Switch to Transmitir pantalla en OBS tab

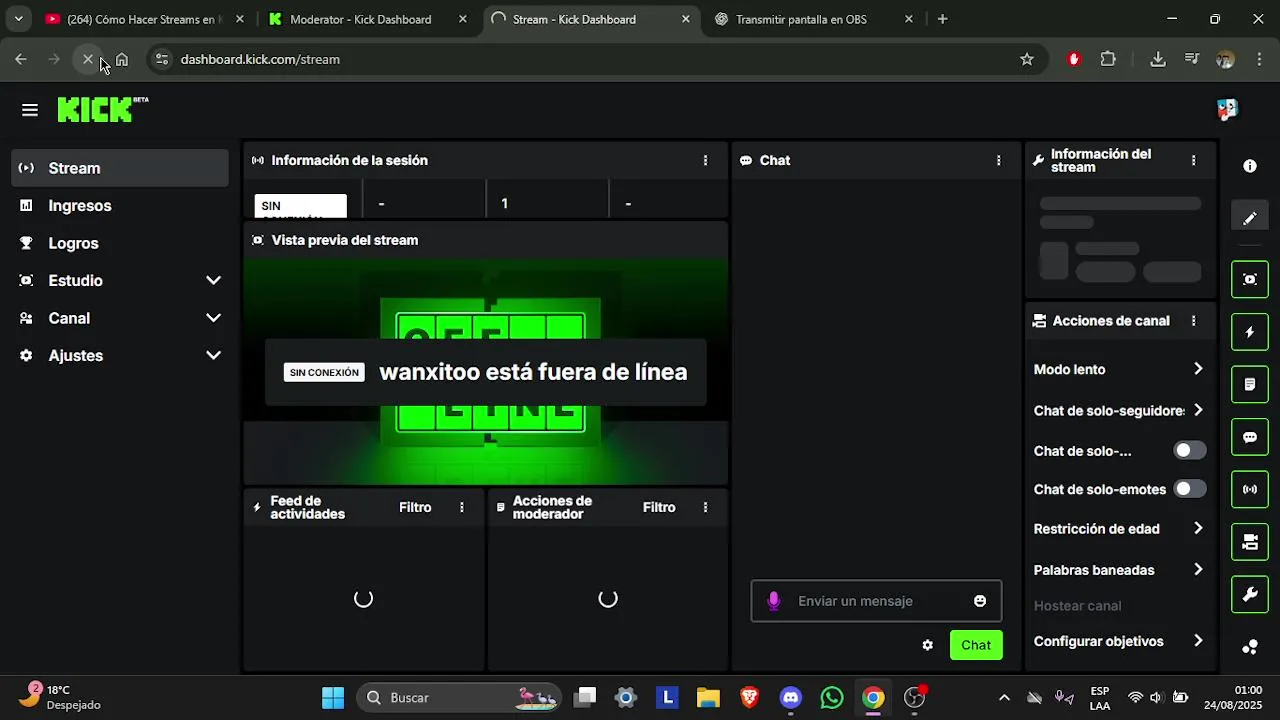pos(815,19)
